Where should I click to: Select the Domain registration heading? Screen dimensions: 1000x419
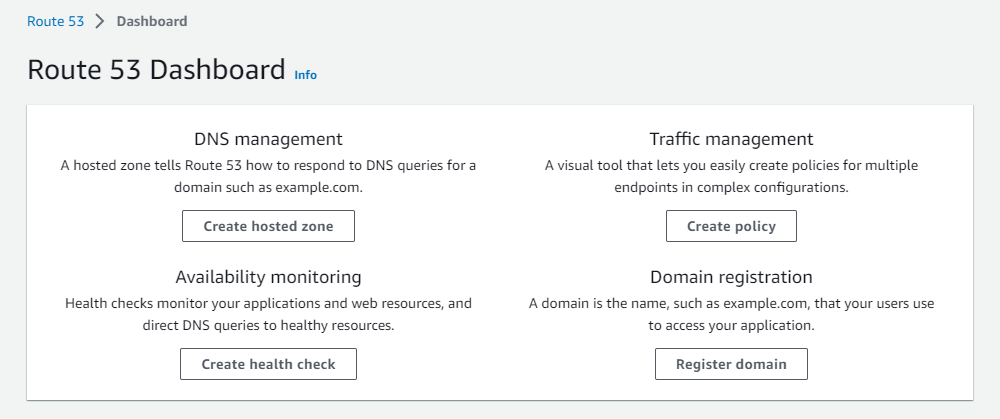click(x=732, y=277)
